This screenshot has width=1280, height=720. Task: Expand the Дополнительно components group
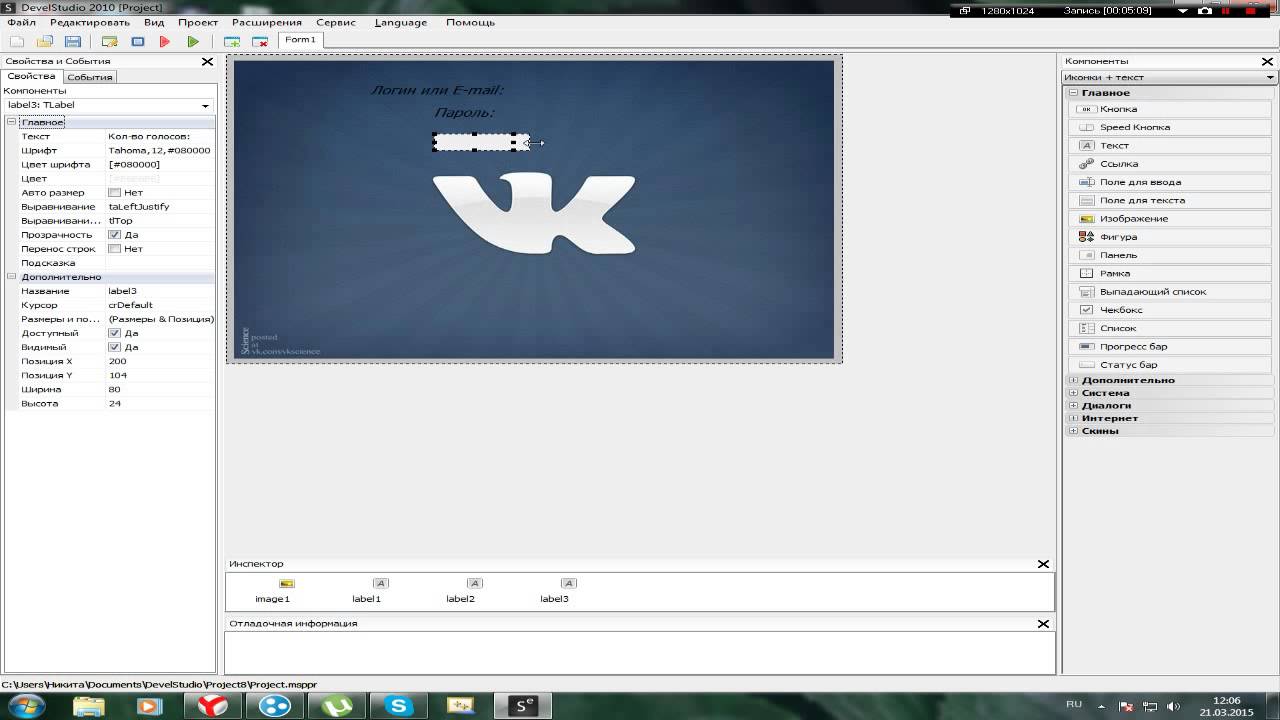(x=1073, y=380)
